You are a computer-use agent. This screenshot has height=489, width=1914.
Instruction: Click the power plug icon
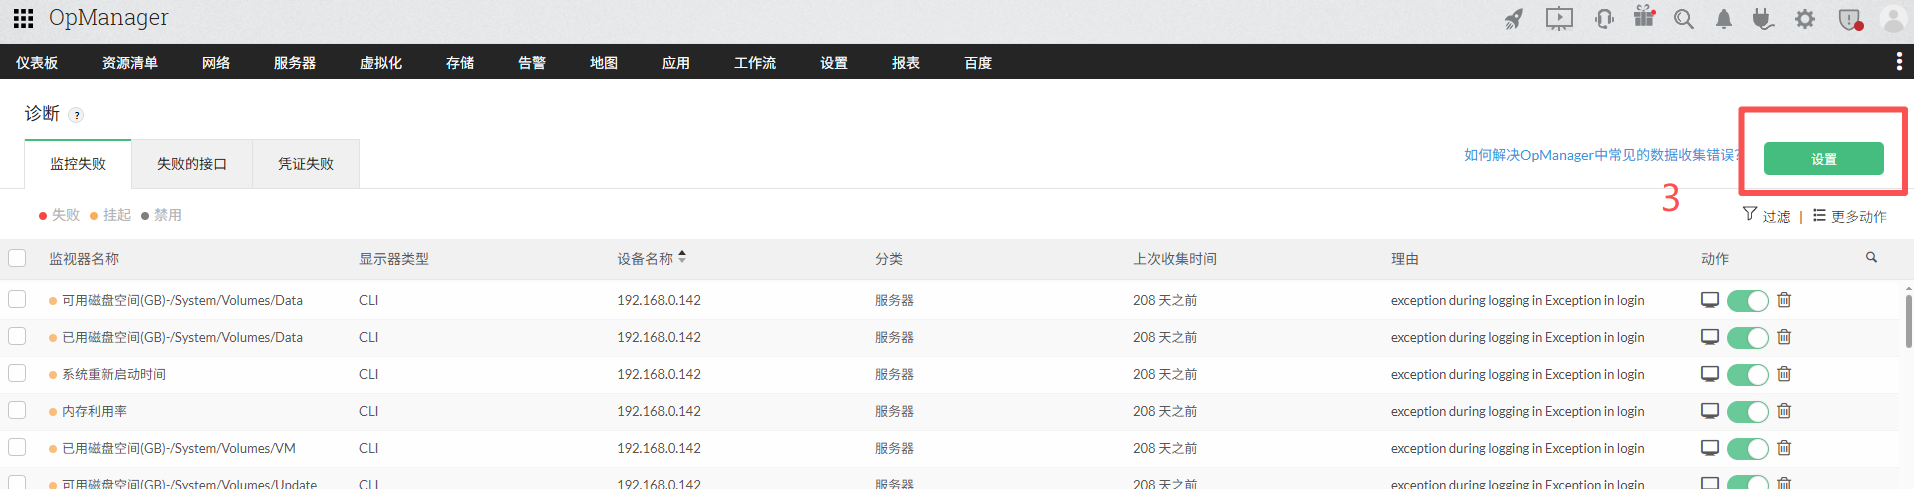(x=1763, y=19)
